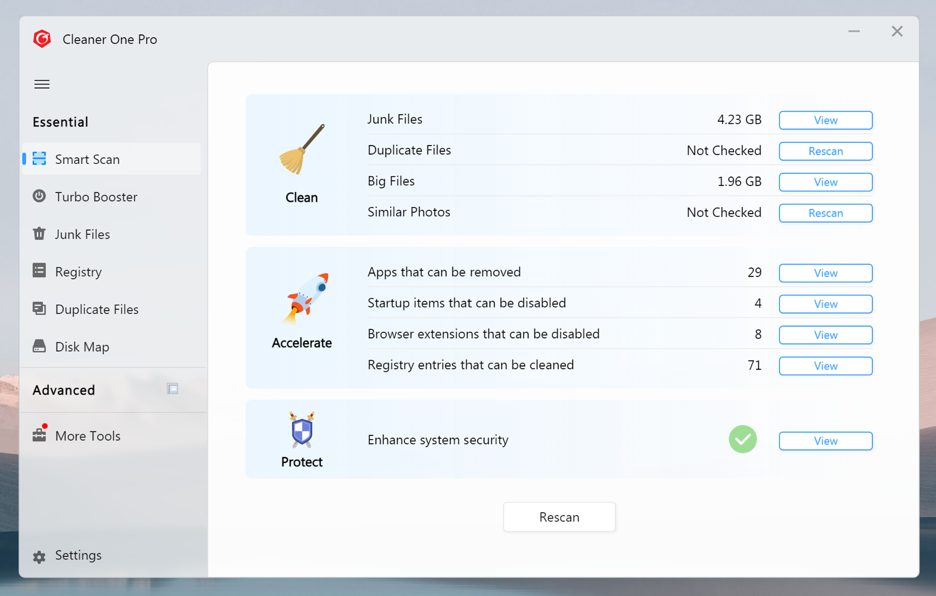View apps that can be removed
The image size is (936, 596).
click(825, 273)
